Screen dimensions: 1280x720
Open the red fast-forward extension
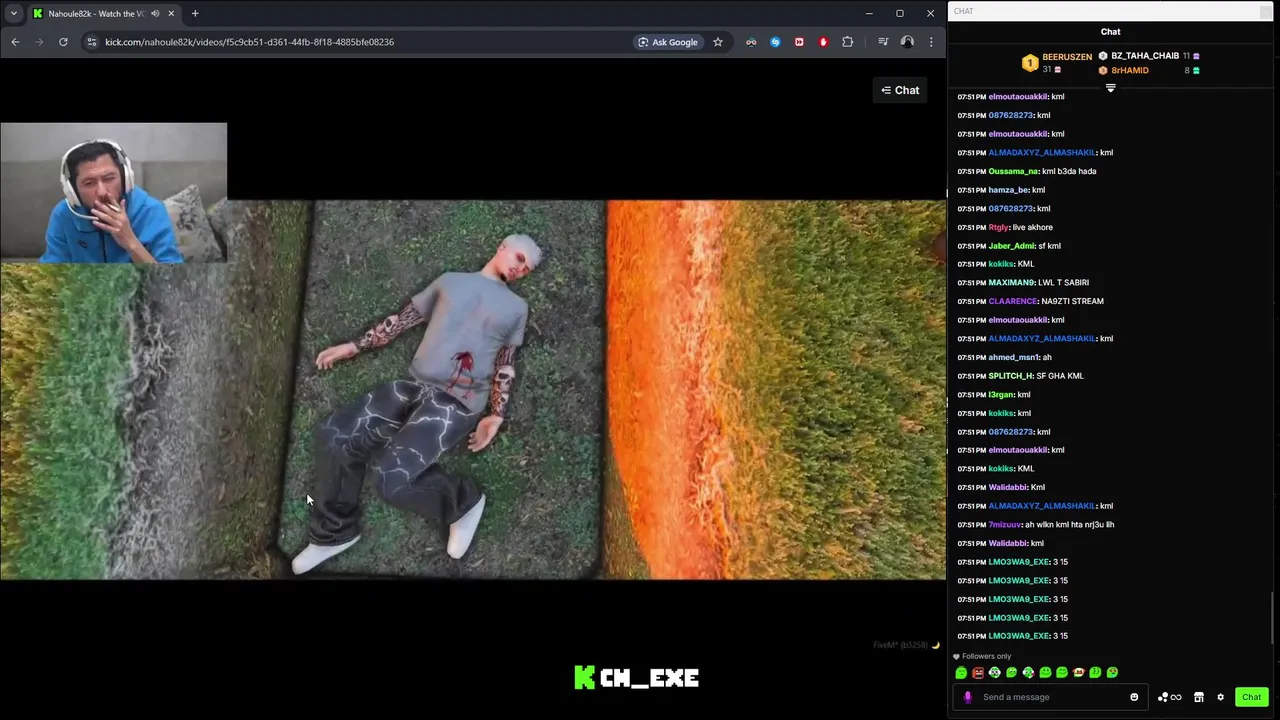pos(799,42)
